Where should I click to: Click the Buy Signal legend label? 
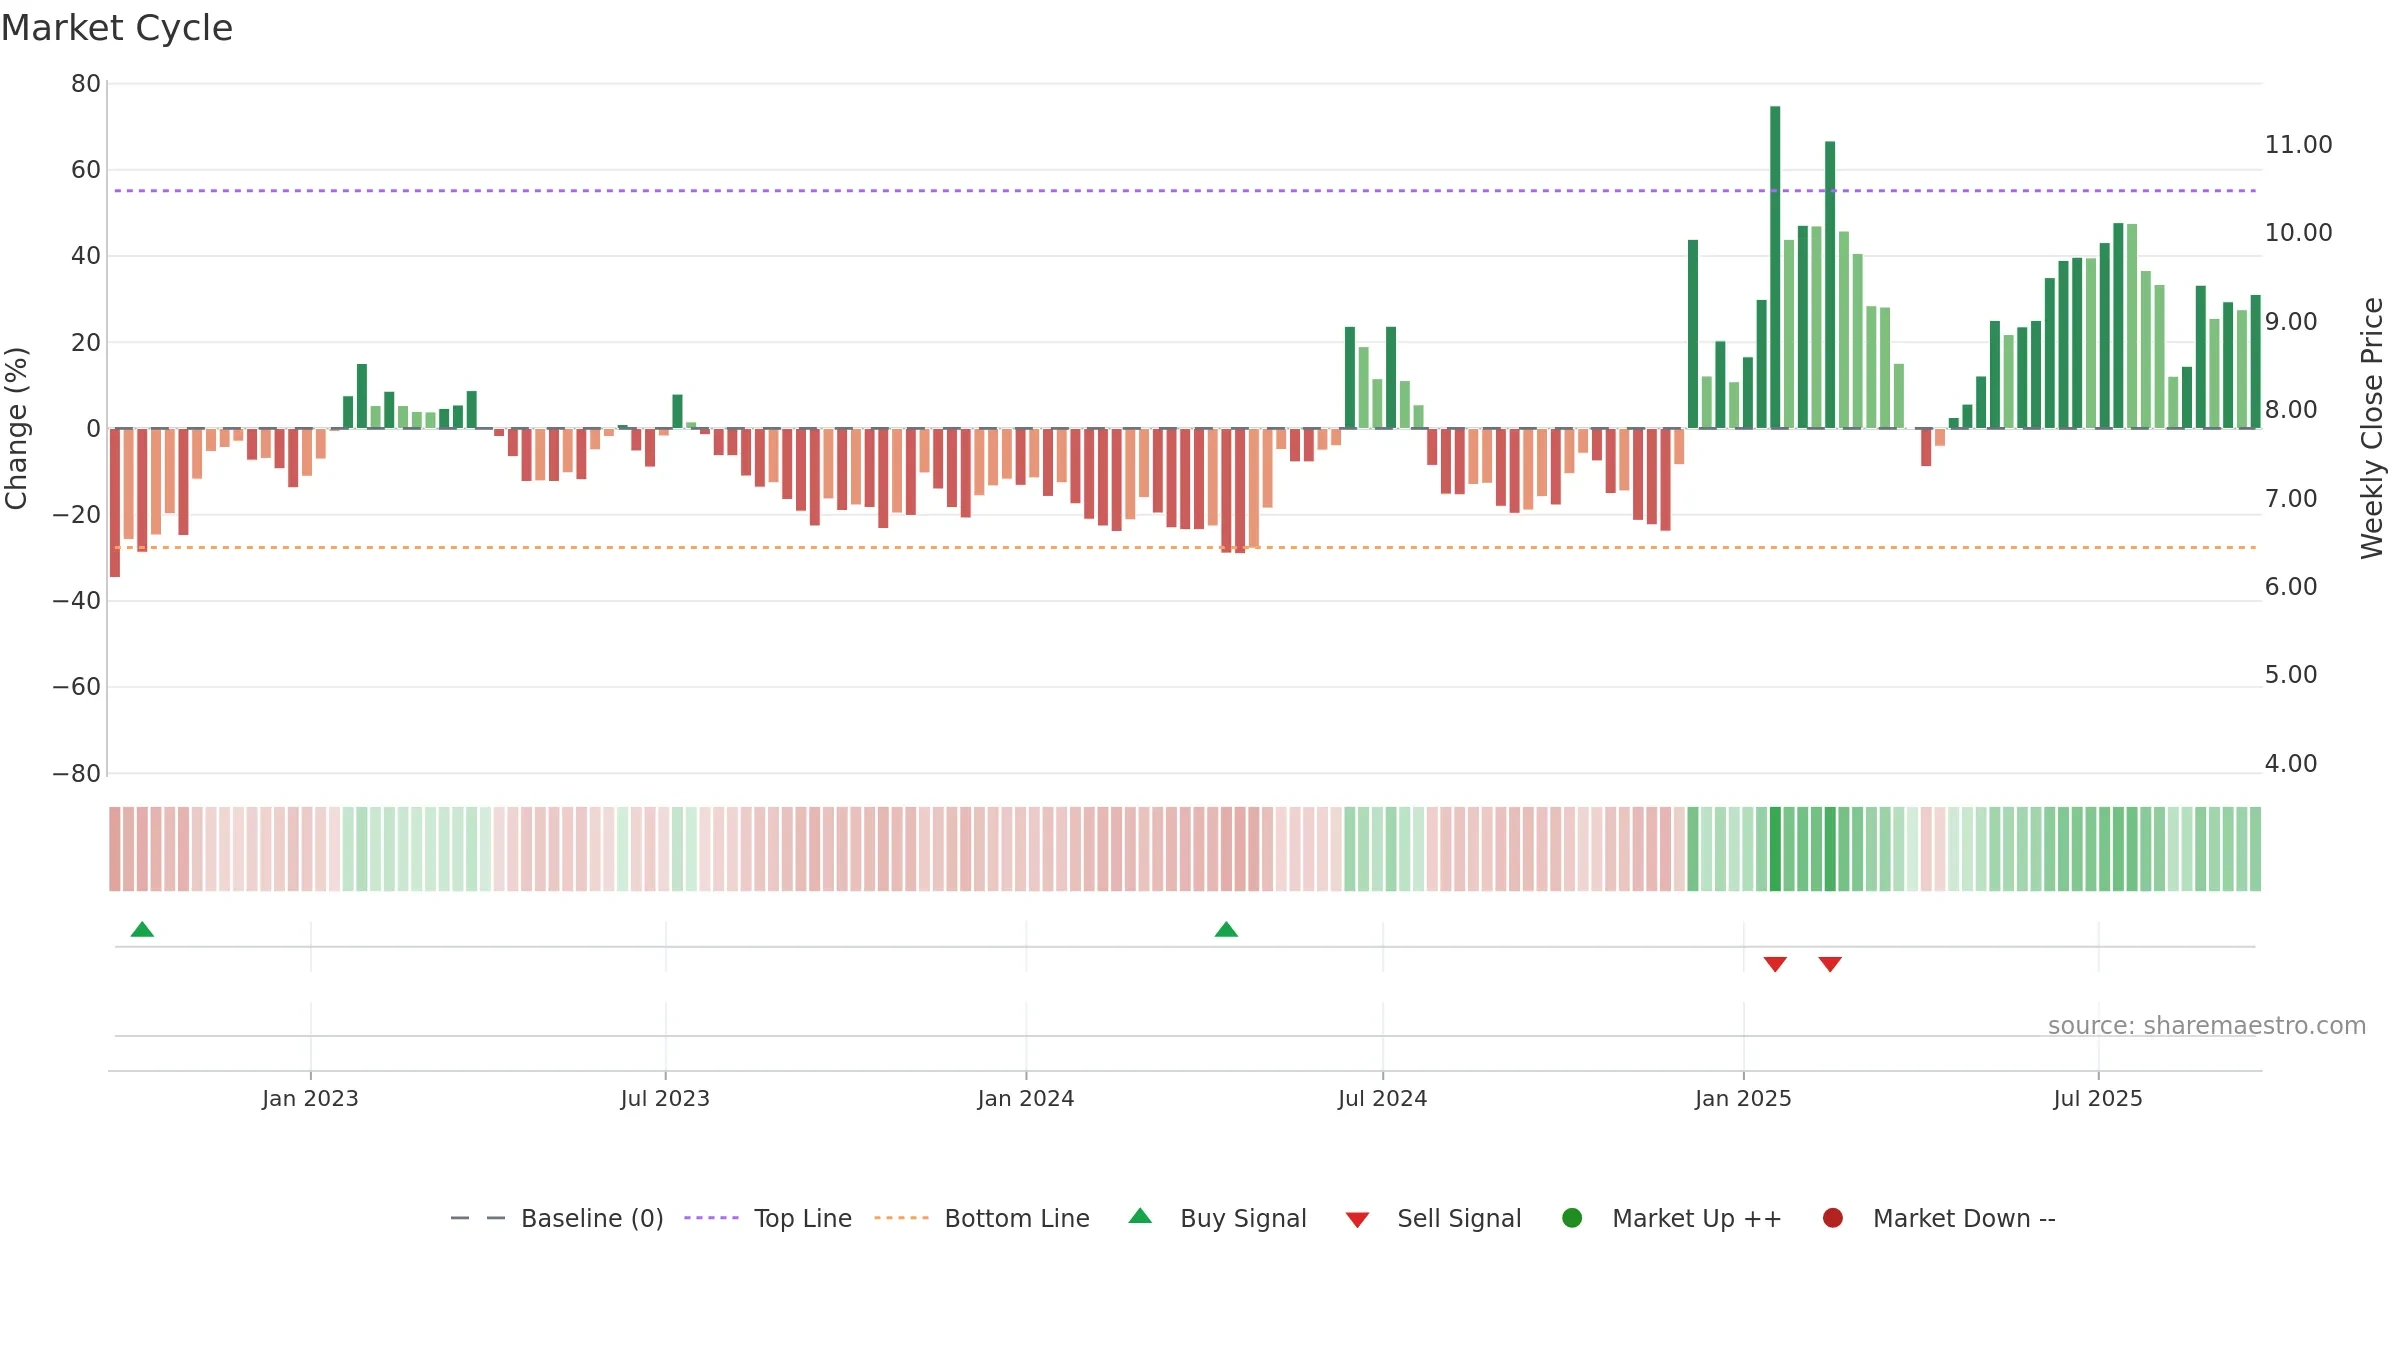click(x=1243, y=1218)
